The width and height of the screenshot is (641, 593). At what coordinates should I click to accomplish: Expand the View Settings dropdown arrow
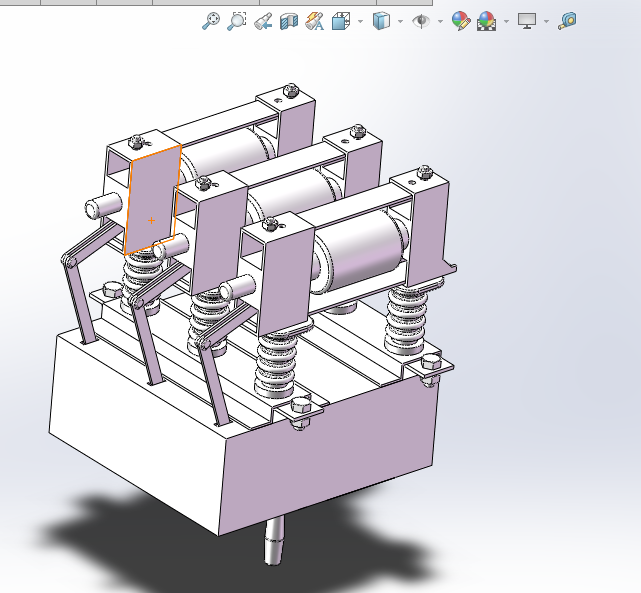click(x=546, y=21)
